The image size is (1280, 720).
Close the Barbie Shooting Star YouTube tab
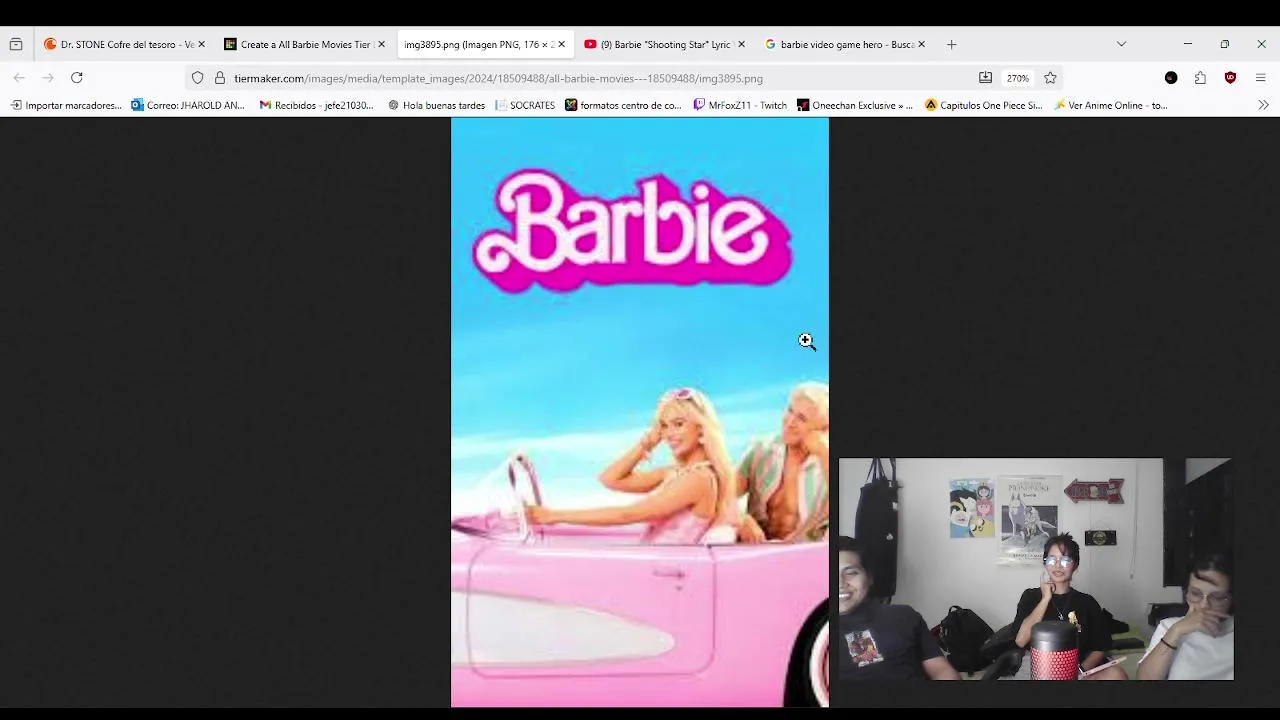(741, 44)
